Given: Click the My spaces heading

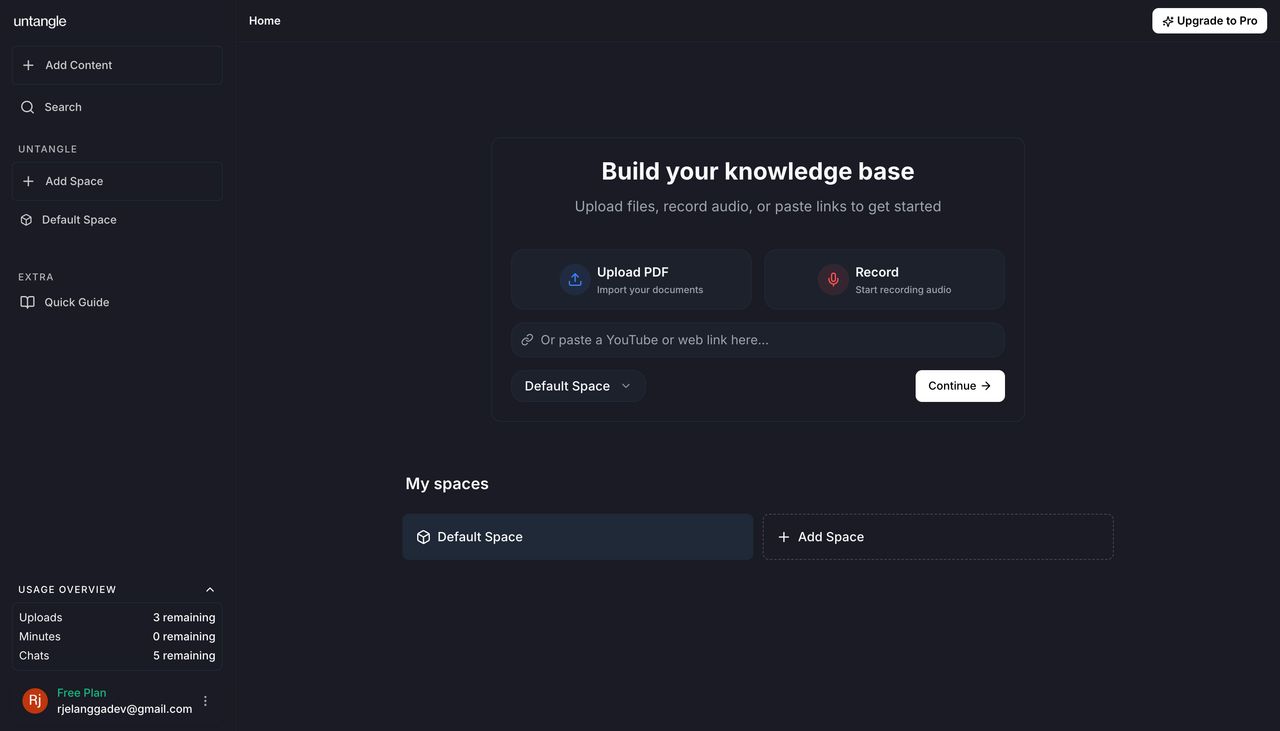Looking at the screenshot, I should 447,484.
